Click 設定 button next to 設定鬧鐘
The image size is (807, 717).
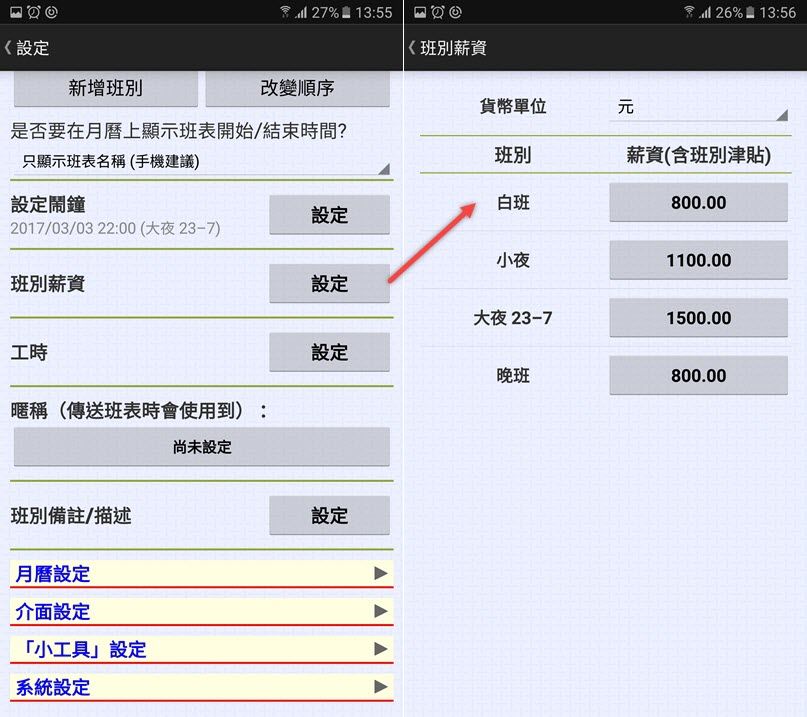point(329,215)
